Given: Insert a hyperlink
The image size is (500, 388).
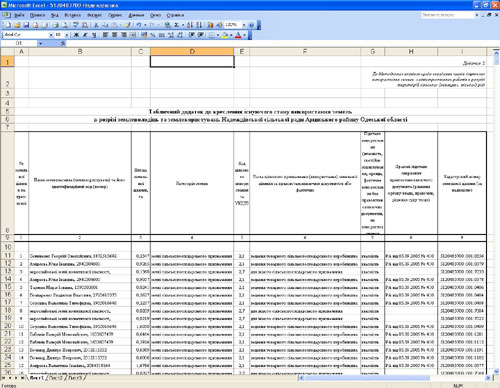Looking at the screenshot, I should [167, 25].
